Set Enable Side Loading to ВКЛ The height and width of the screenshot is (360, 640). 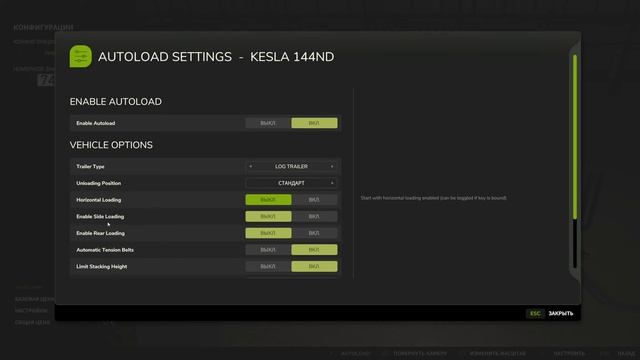tap(314, 216)
